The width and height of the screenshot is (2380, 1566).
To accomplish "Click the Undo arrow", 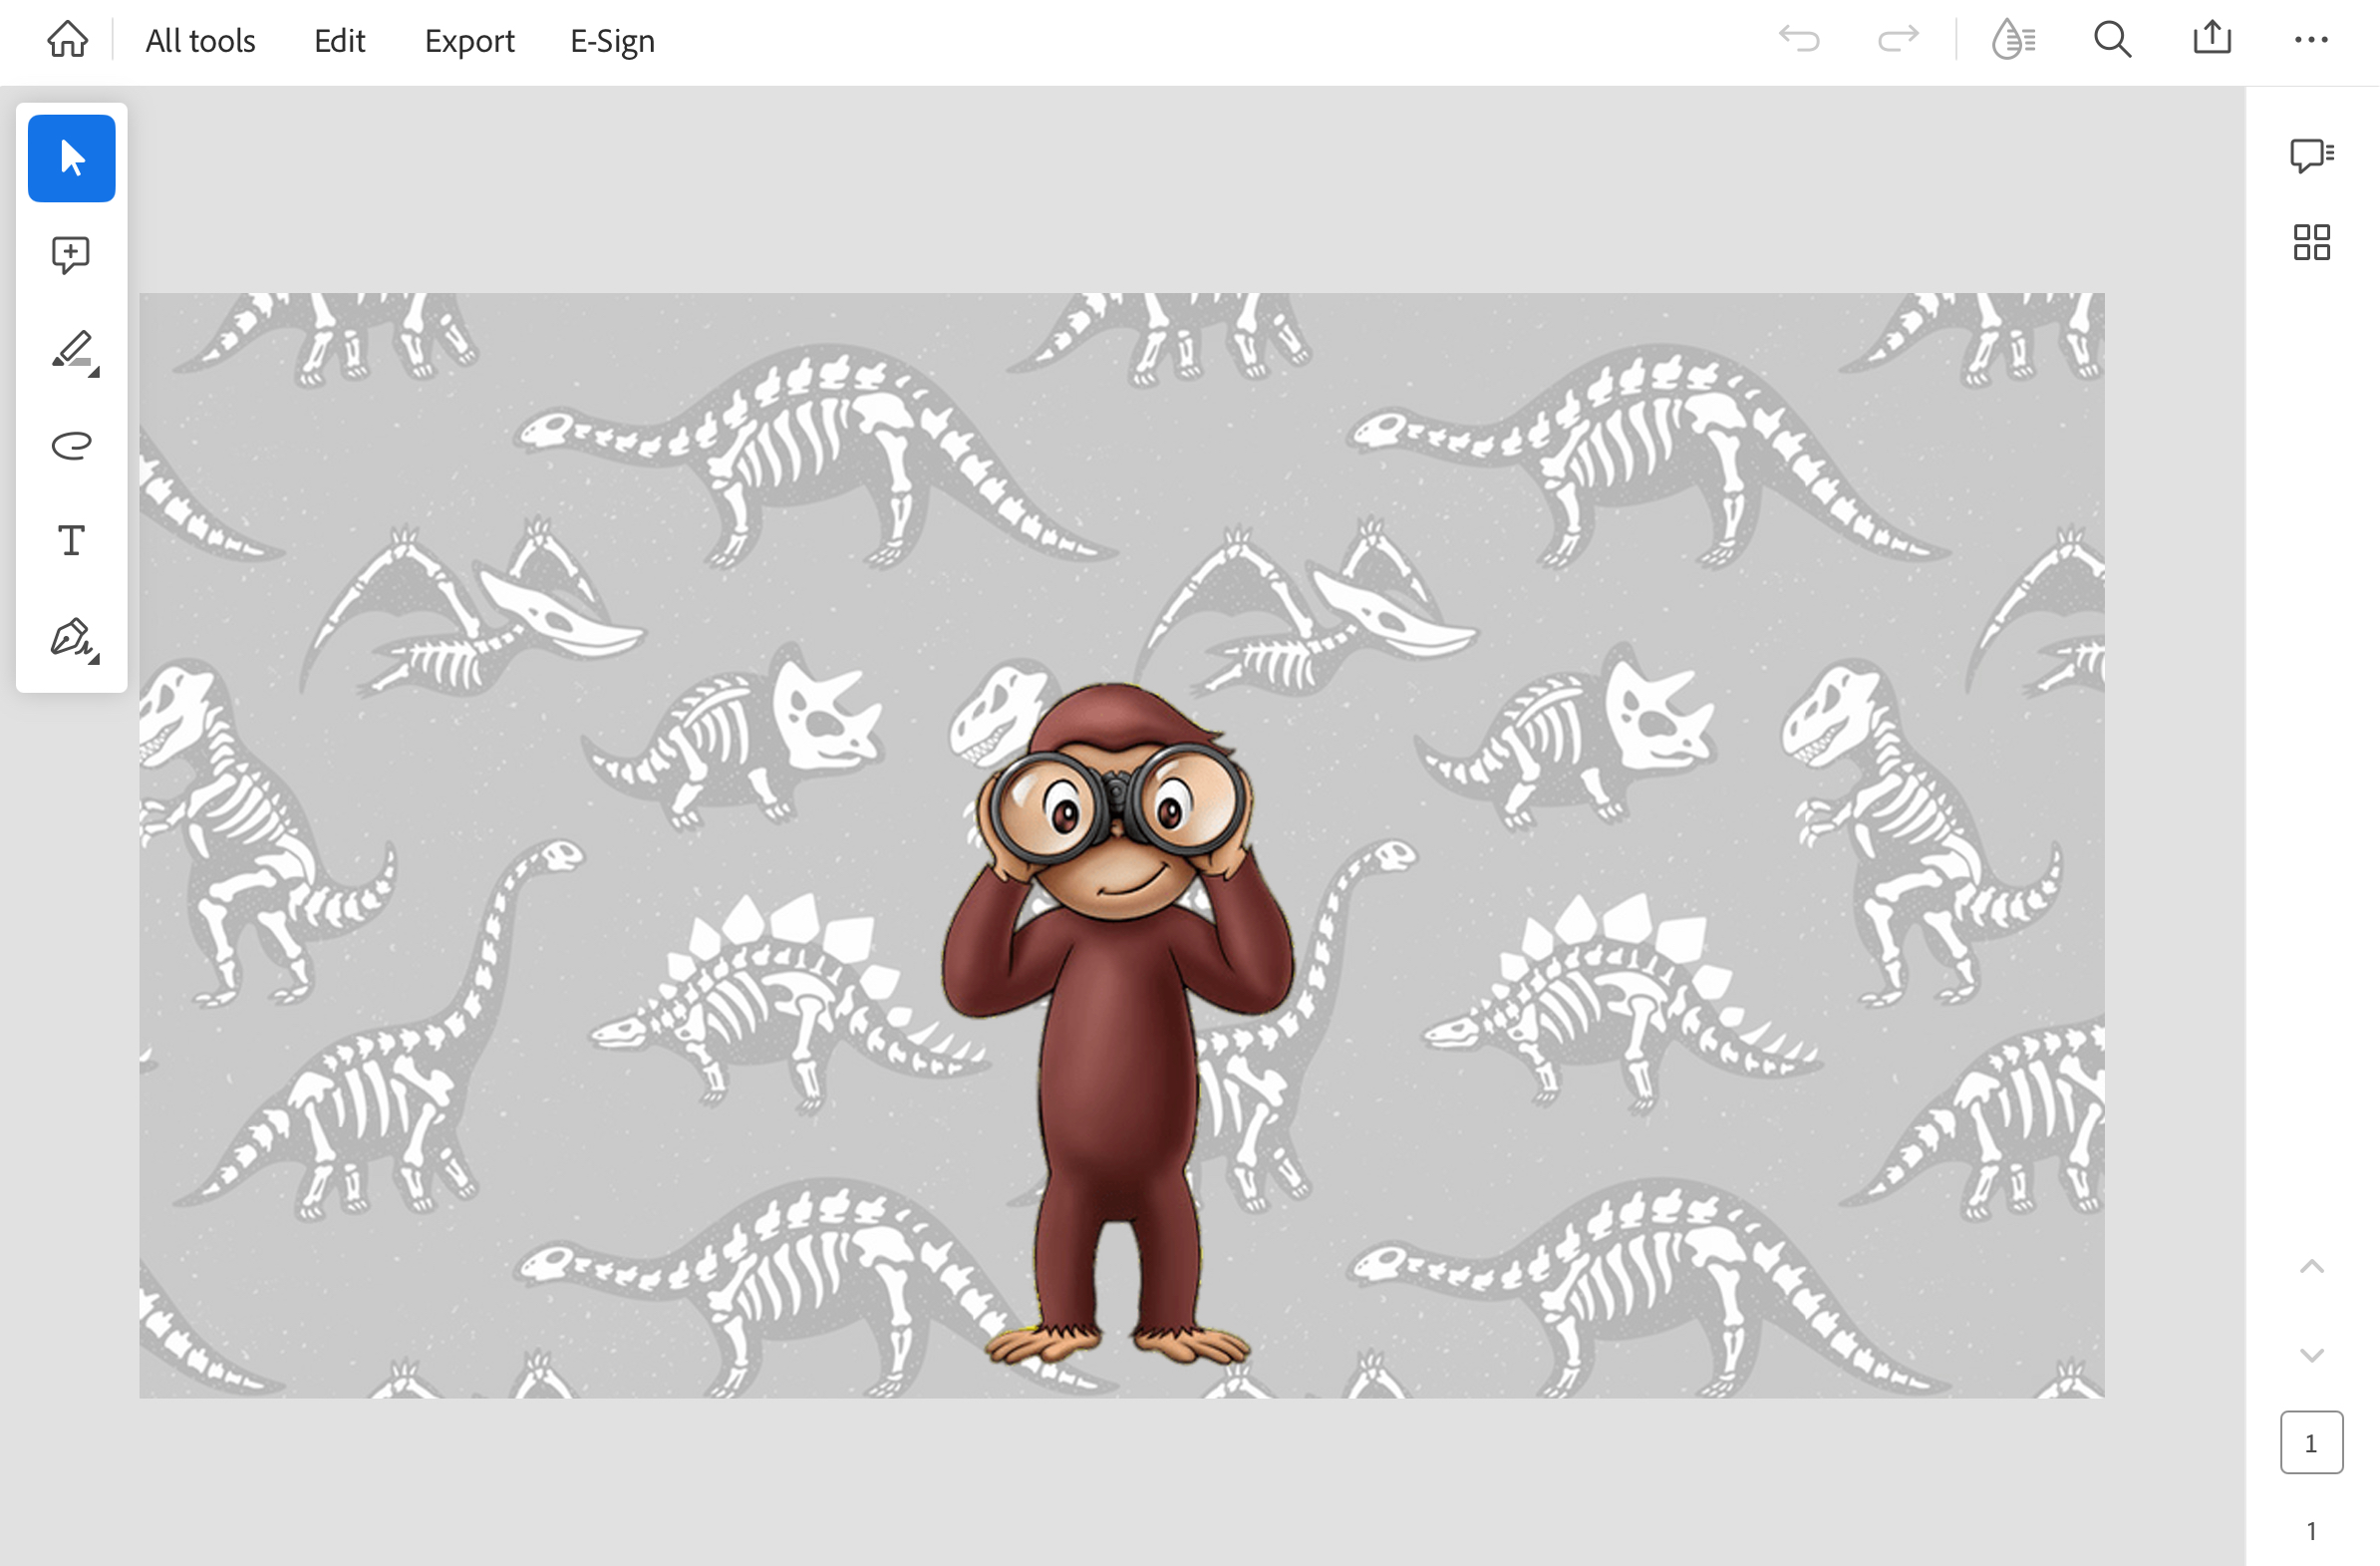I will pos(1799,40).
